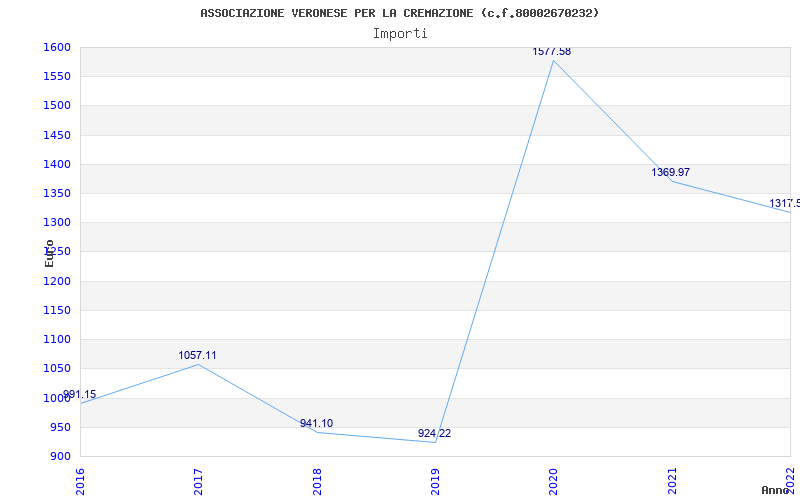
Task: Click the 'Importi' subtitle
Action: pyautogui.click(x=400, y=34)
